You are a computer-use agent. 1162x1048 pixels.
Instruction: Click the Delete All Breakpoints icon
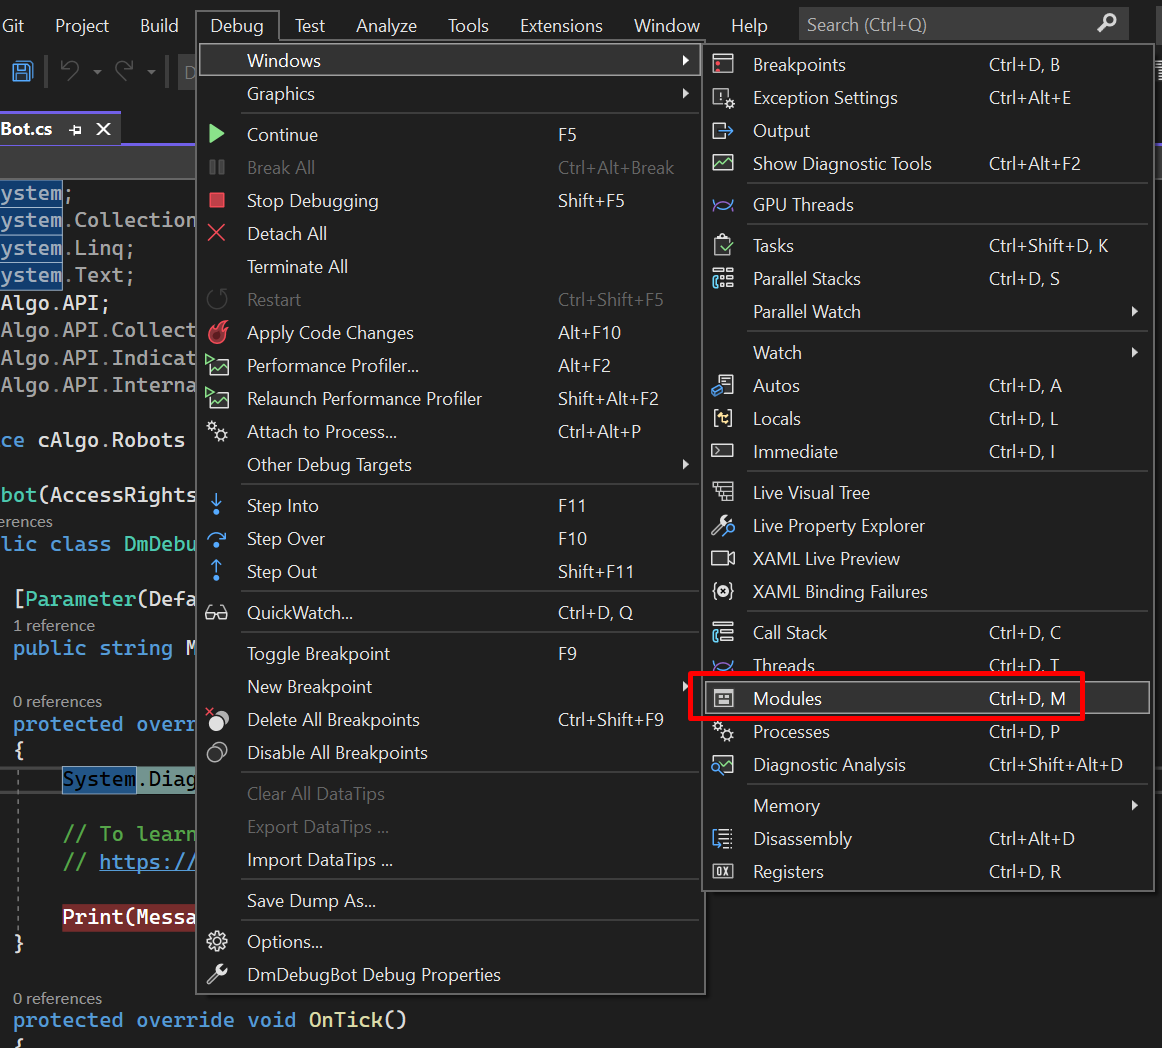pos(217,719)
